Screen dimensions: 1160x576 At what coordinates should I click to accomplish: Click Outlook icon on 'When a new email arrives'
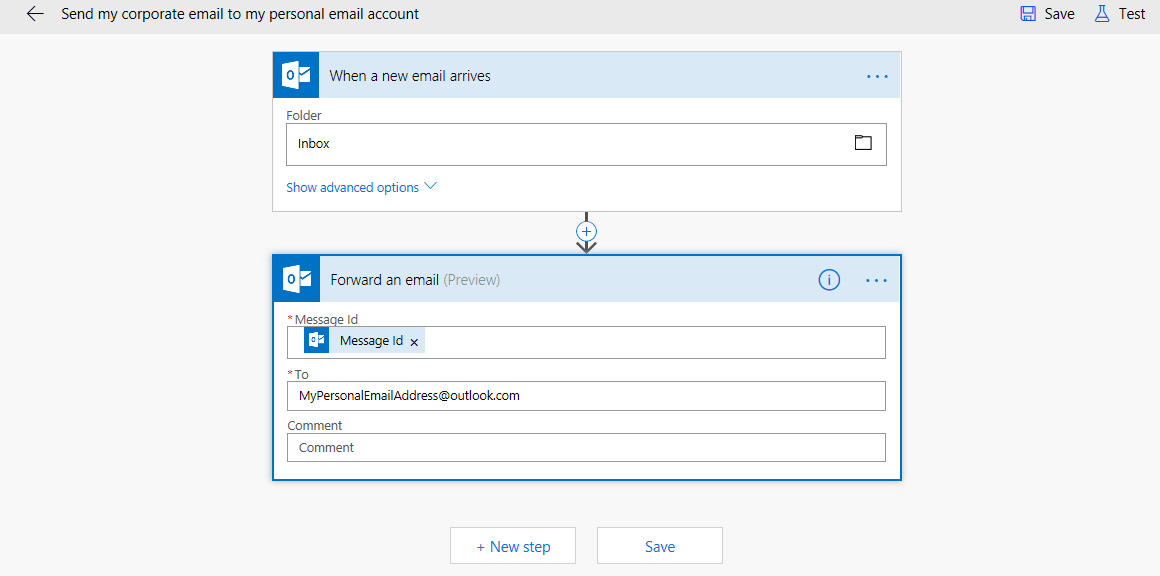tap(297, 76)
